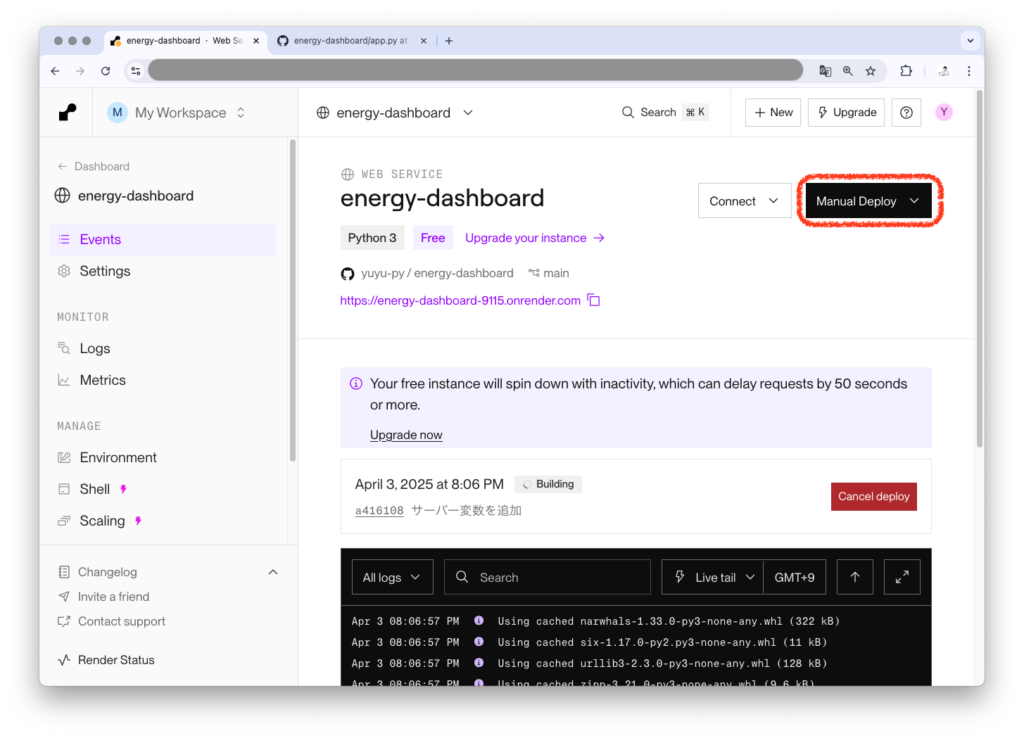Open Logs in the sidebar
Screen dimensions: 1024x738
163,348
